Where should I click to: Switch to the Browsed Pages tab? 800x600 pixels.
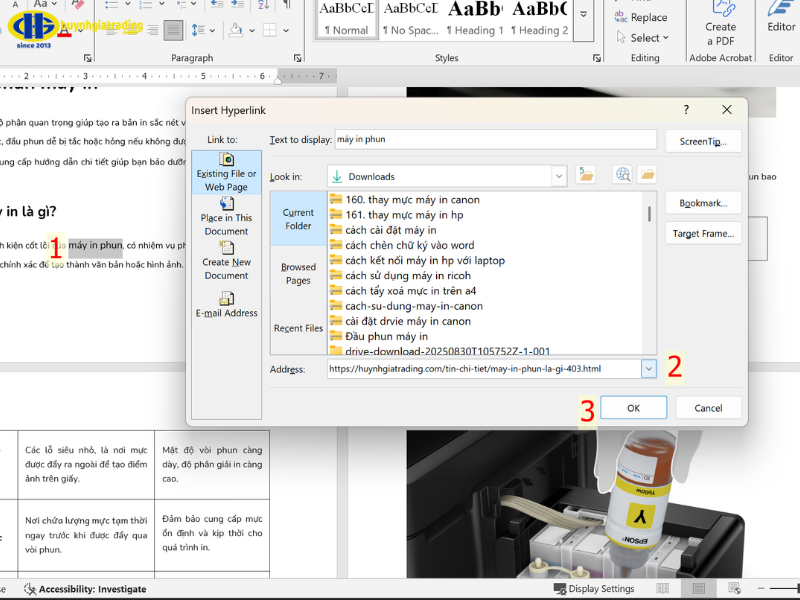[298, 273]
